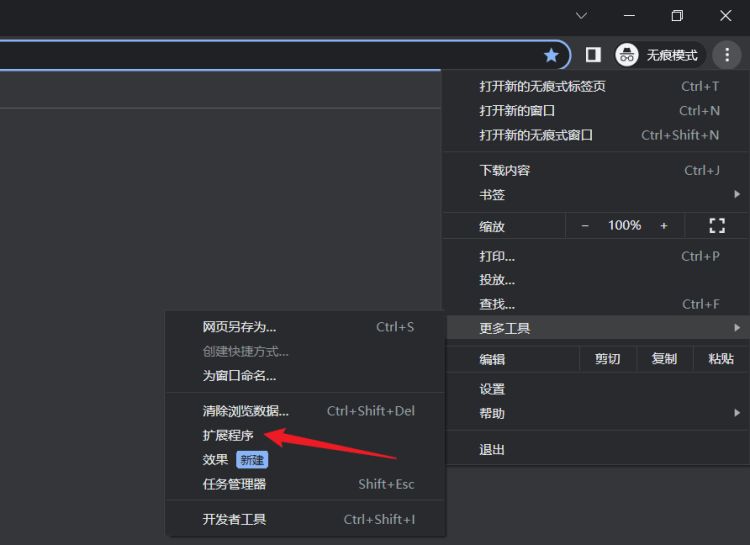Choose 打印... from the menu
The image size is (750, 545).
596,256
